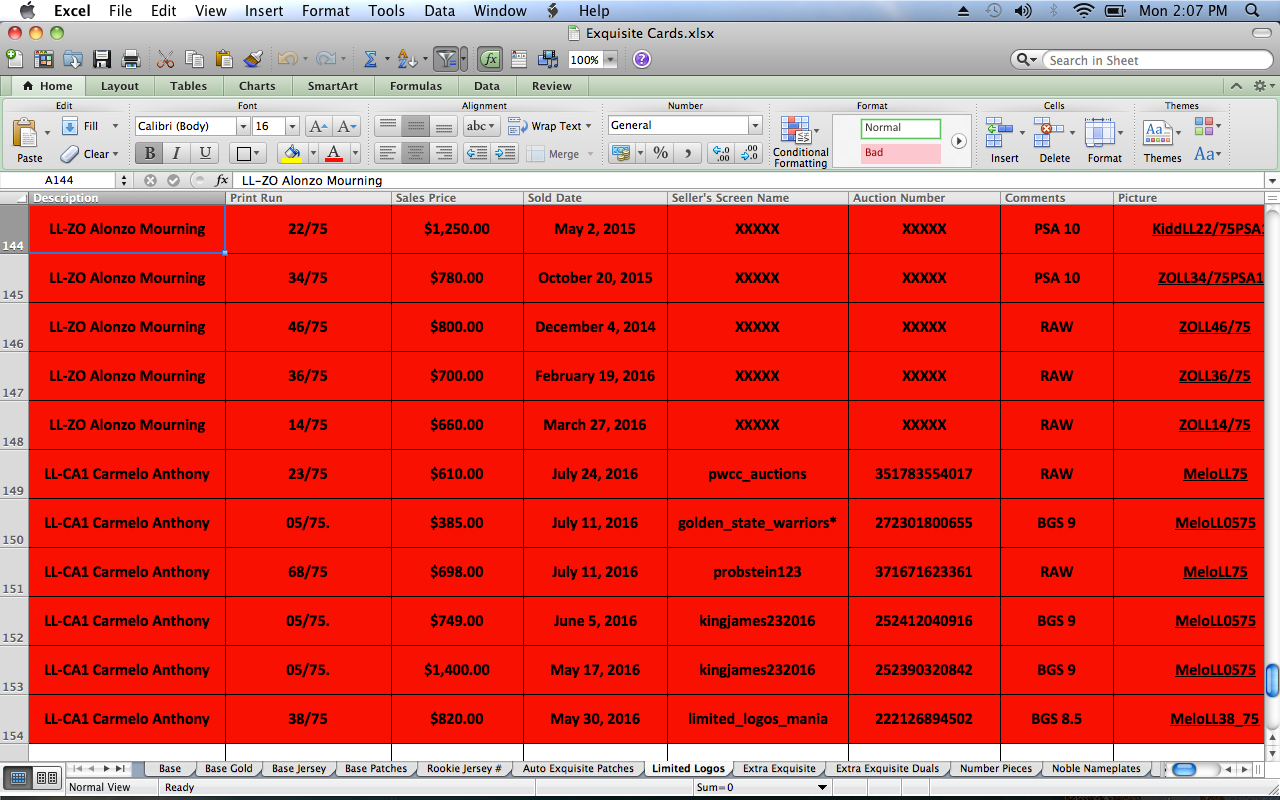Click the Increase Font Size icon
This screenshot has width=1280, height=800.
pos(318,127)
